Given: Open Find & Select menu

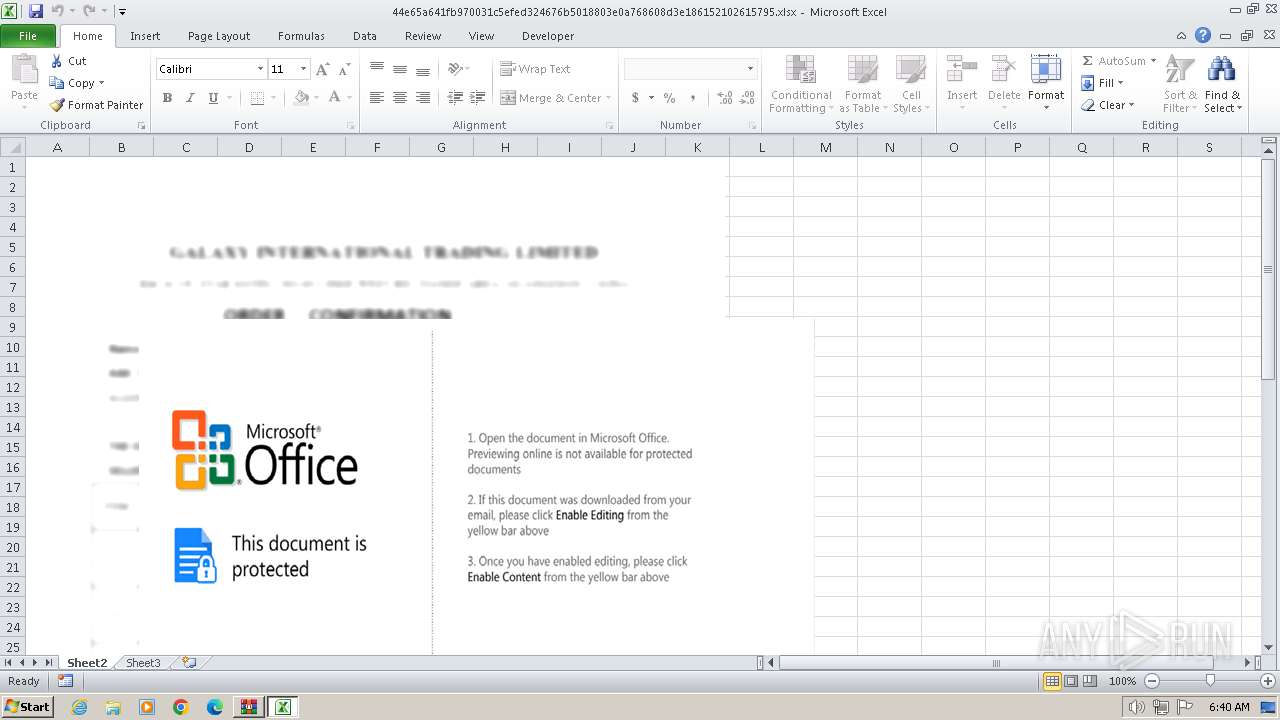Looking at the screenshot, I should (1222, 84).
